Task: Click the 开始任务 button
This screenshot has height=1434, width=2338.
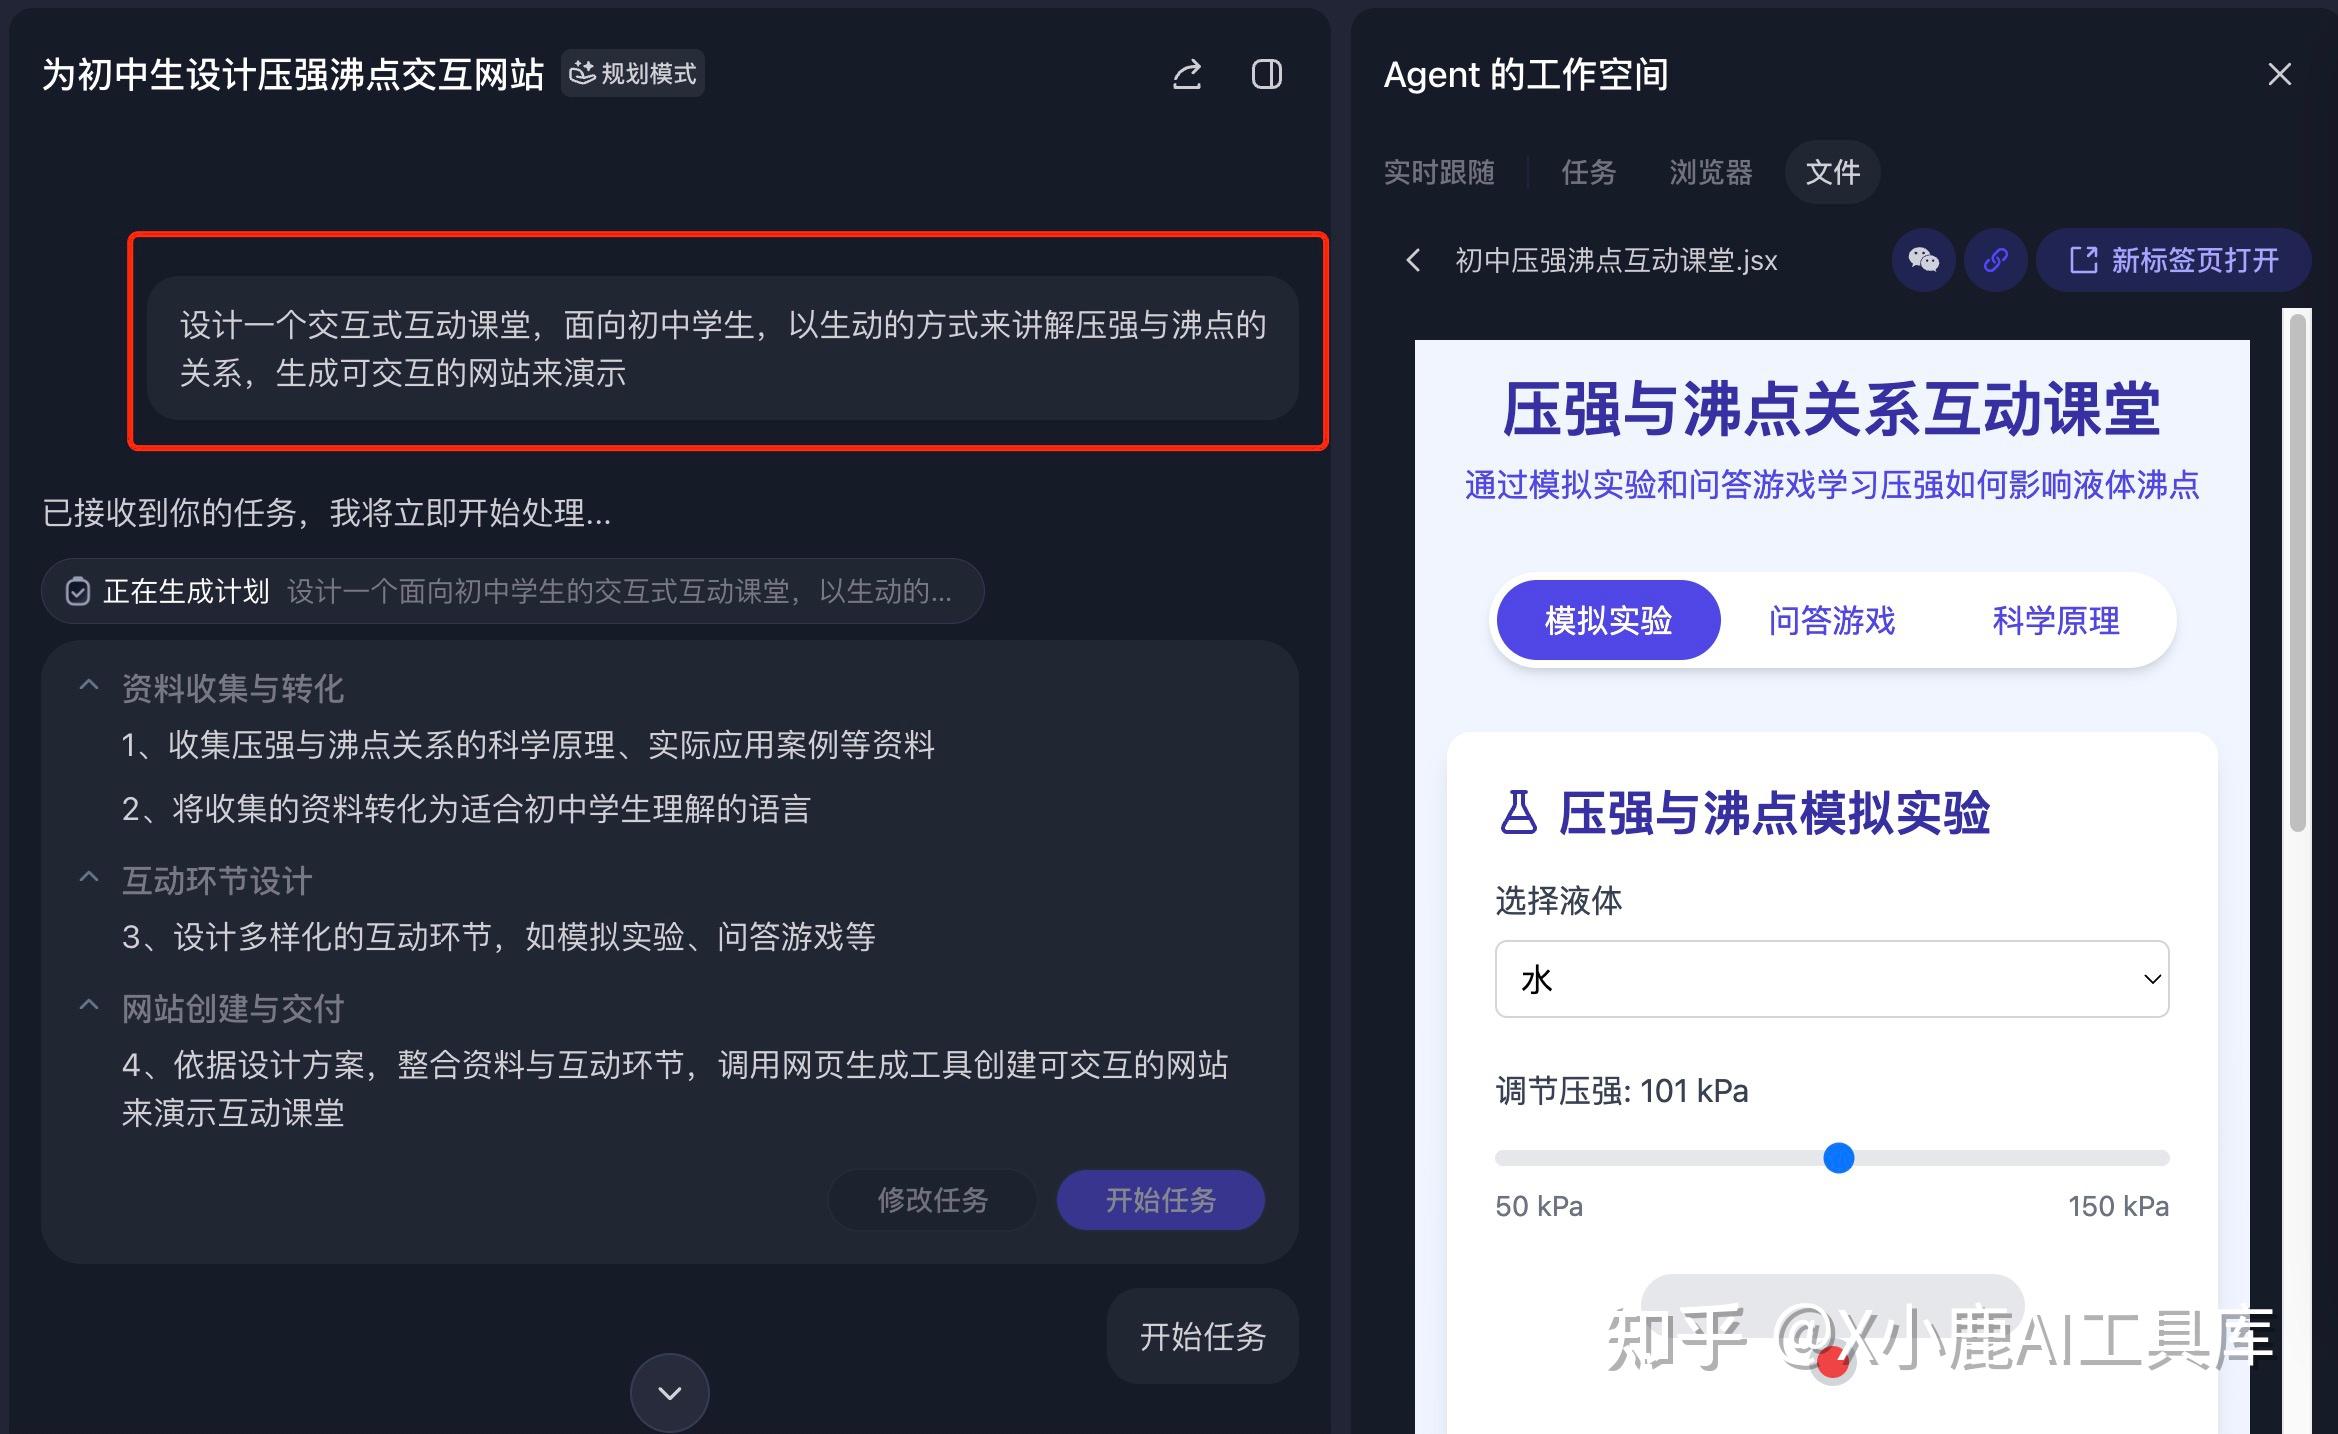Action: (x=1160, y=1200)
